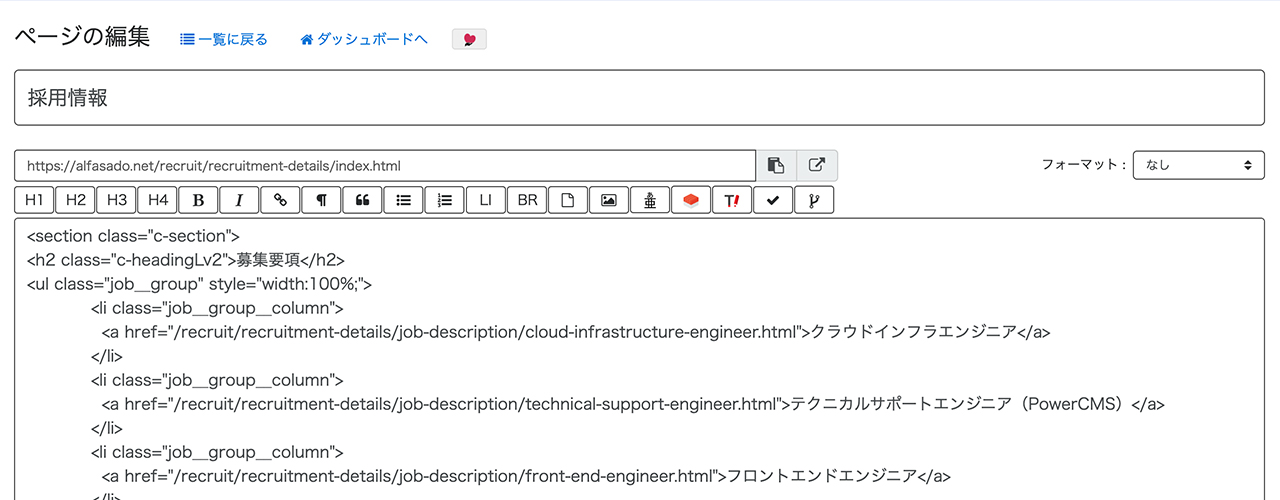Click the line containing front-end-engineer.html
Viewport: 1280px width, 500px height.
[526, 476]
